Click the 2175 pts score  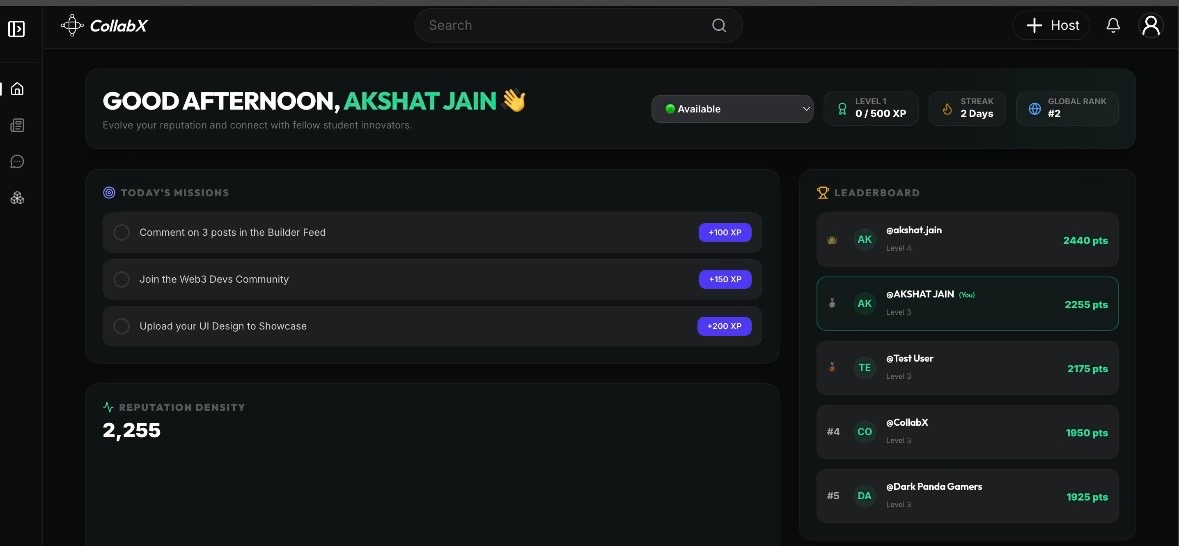click(x=1087, y=369)
